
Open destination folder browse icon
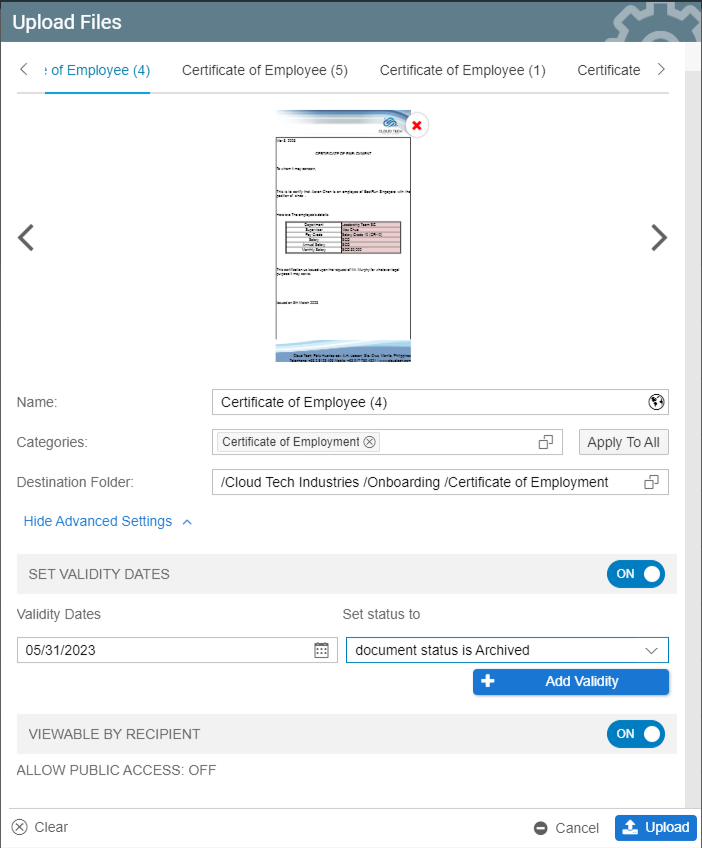coord(652,482)
